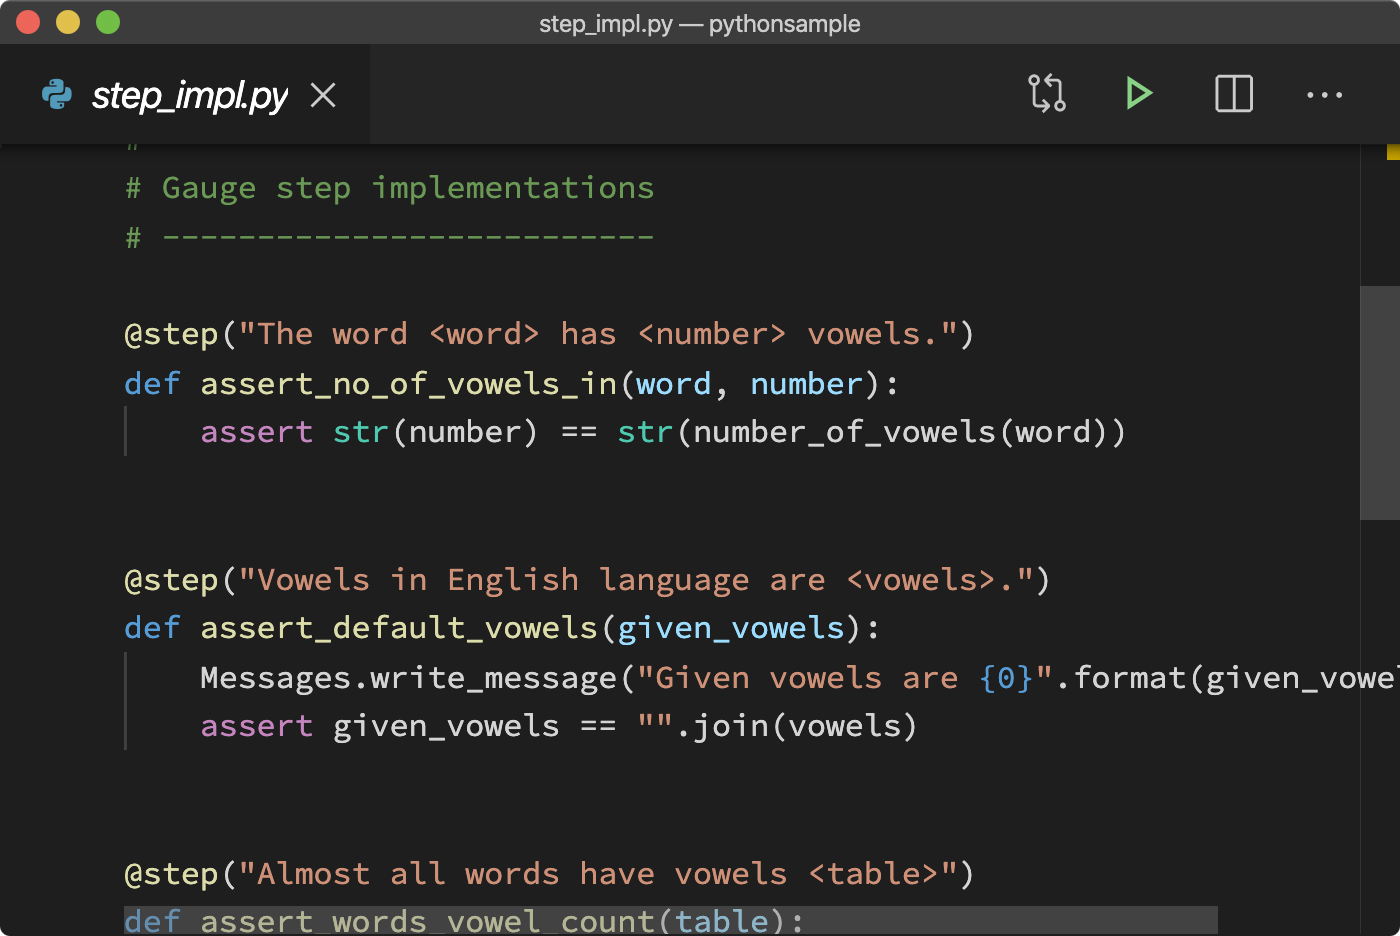Click the function name assert_default_vowels
The width and height of the screenshot is (1400, 936).
click(399, 629)
